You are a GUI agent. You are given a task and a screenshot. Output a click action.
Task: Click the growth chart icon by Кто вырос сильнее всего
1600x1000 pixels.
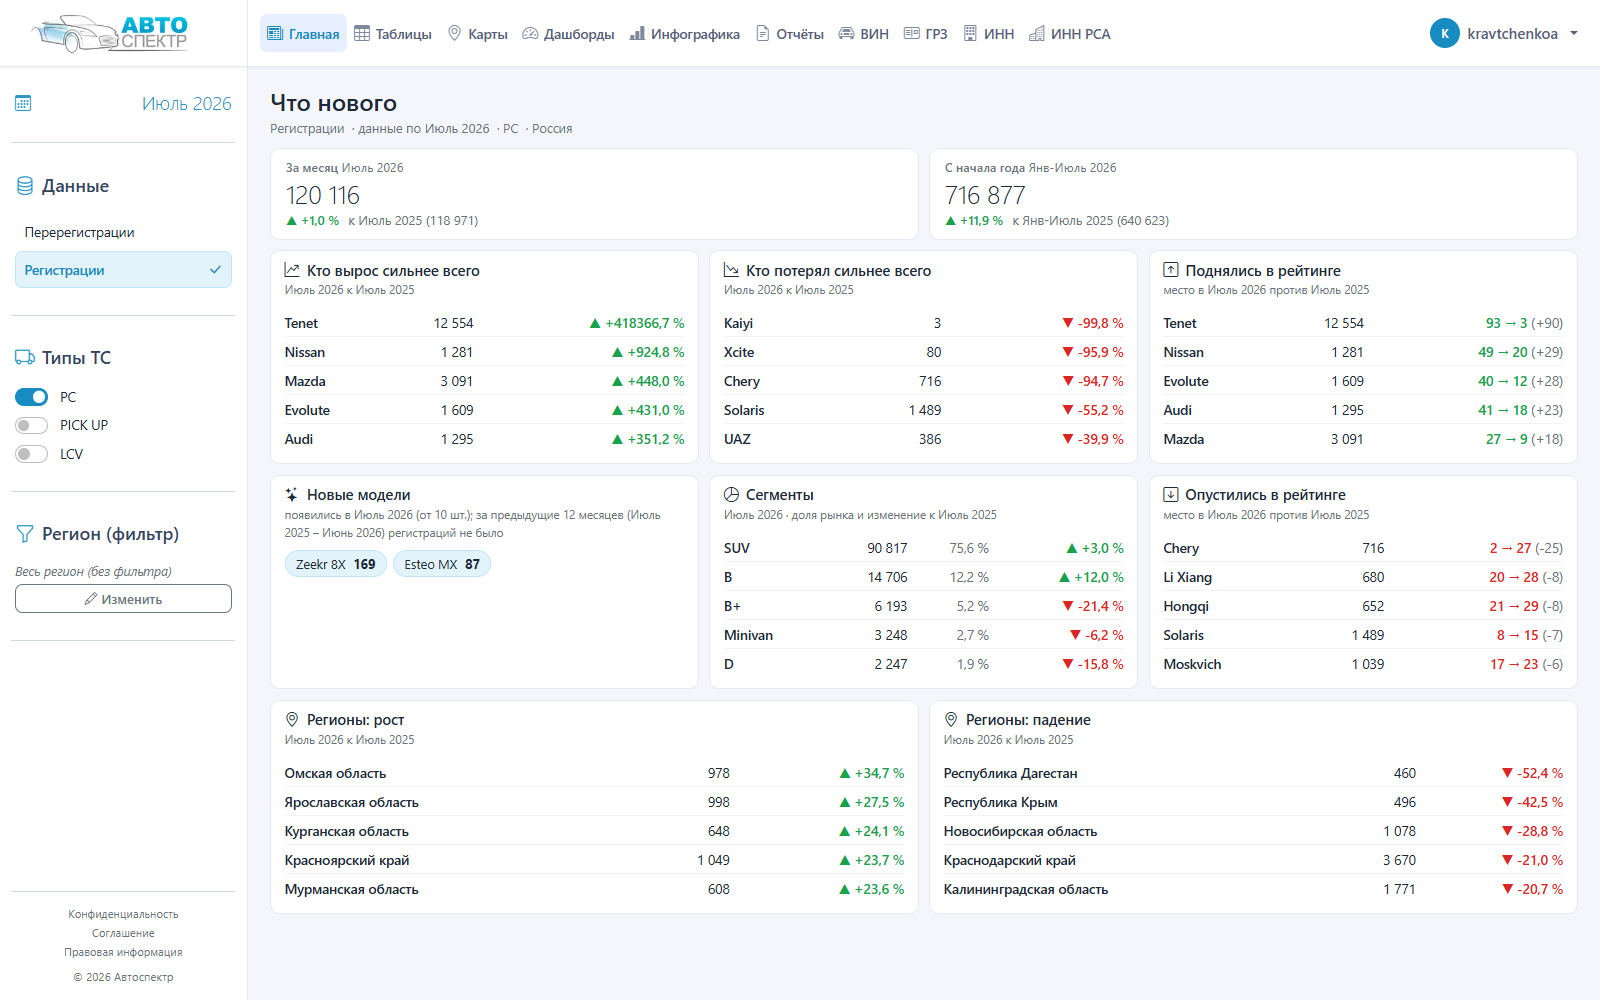[x=292, y=270]
